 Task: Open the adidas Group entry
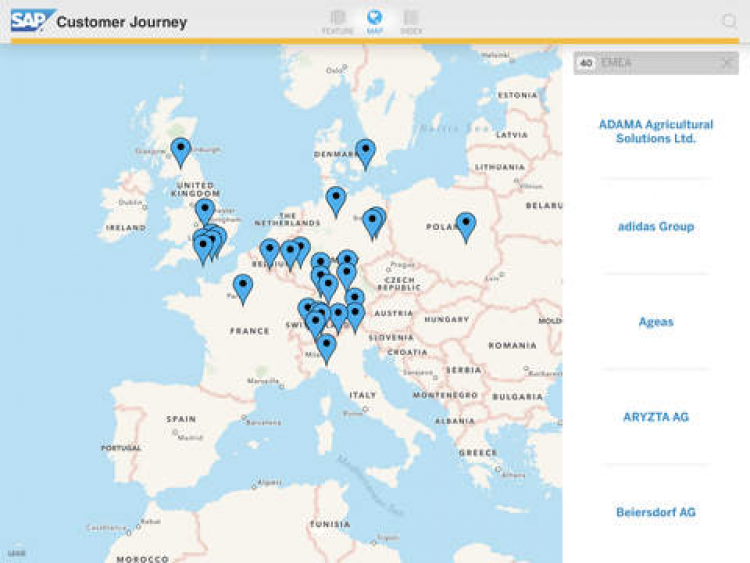click(656, 226)
